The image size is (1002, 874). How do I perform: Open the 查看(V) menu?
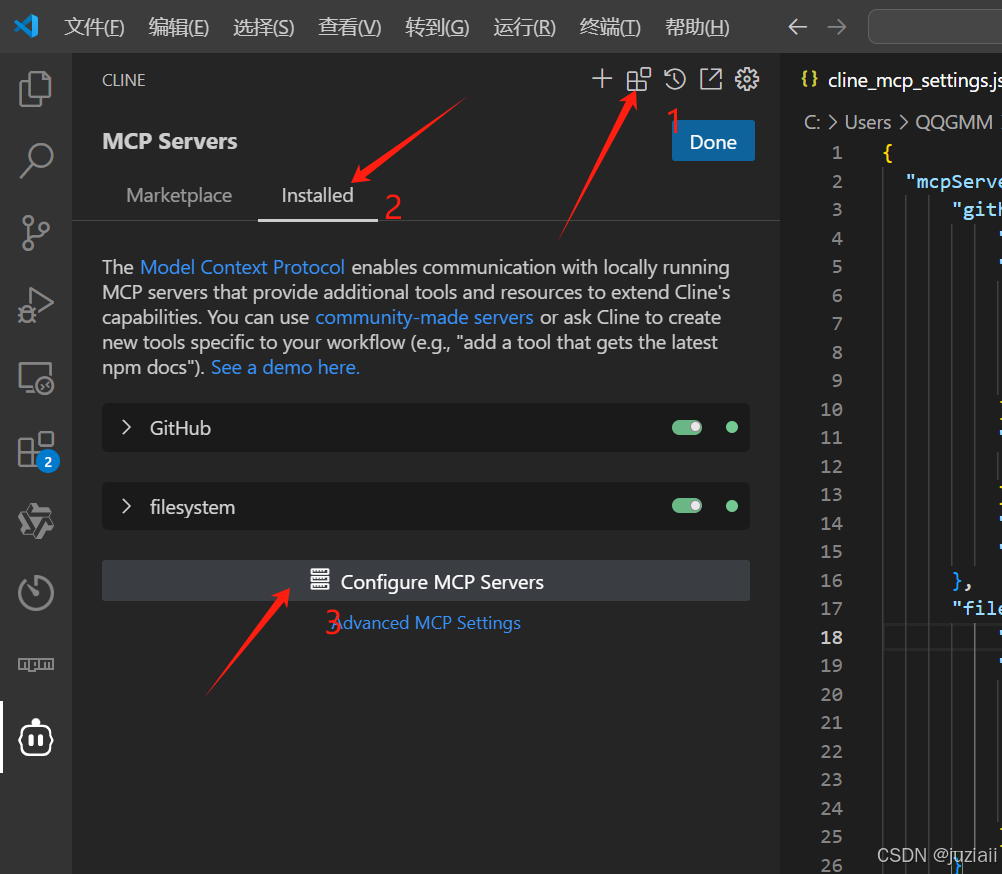[350, 27]
